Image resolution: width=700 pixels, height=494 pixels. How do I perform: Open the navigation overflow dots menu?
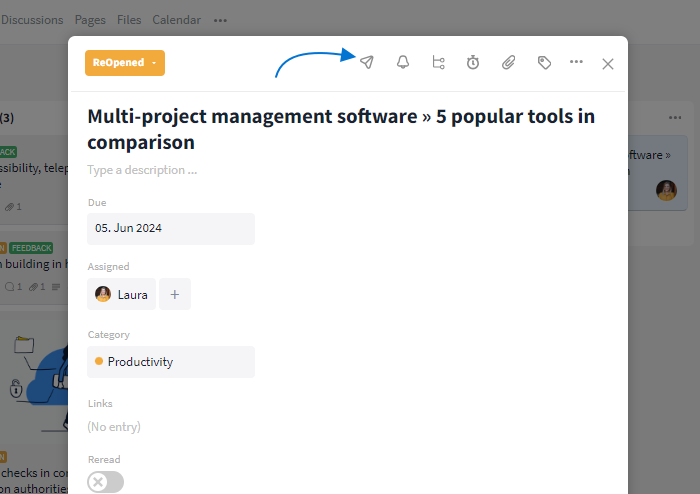pos(220,21)
